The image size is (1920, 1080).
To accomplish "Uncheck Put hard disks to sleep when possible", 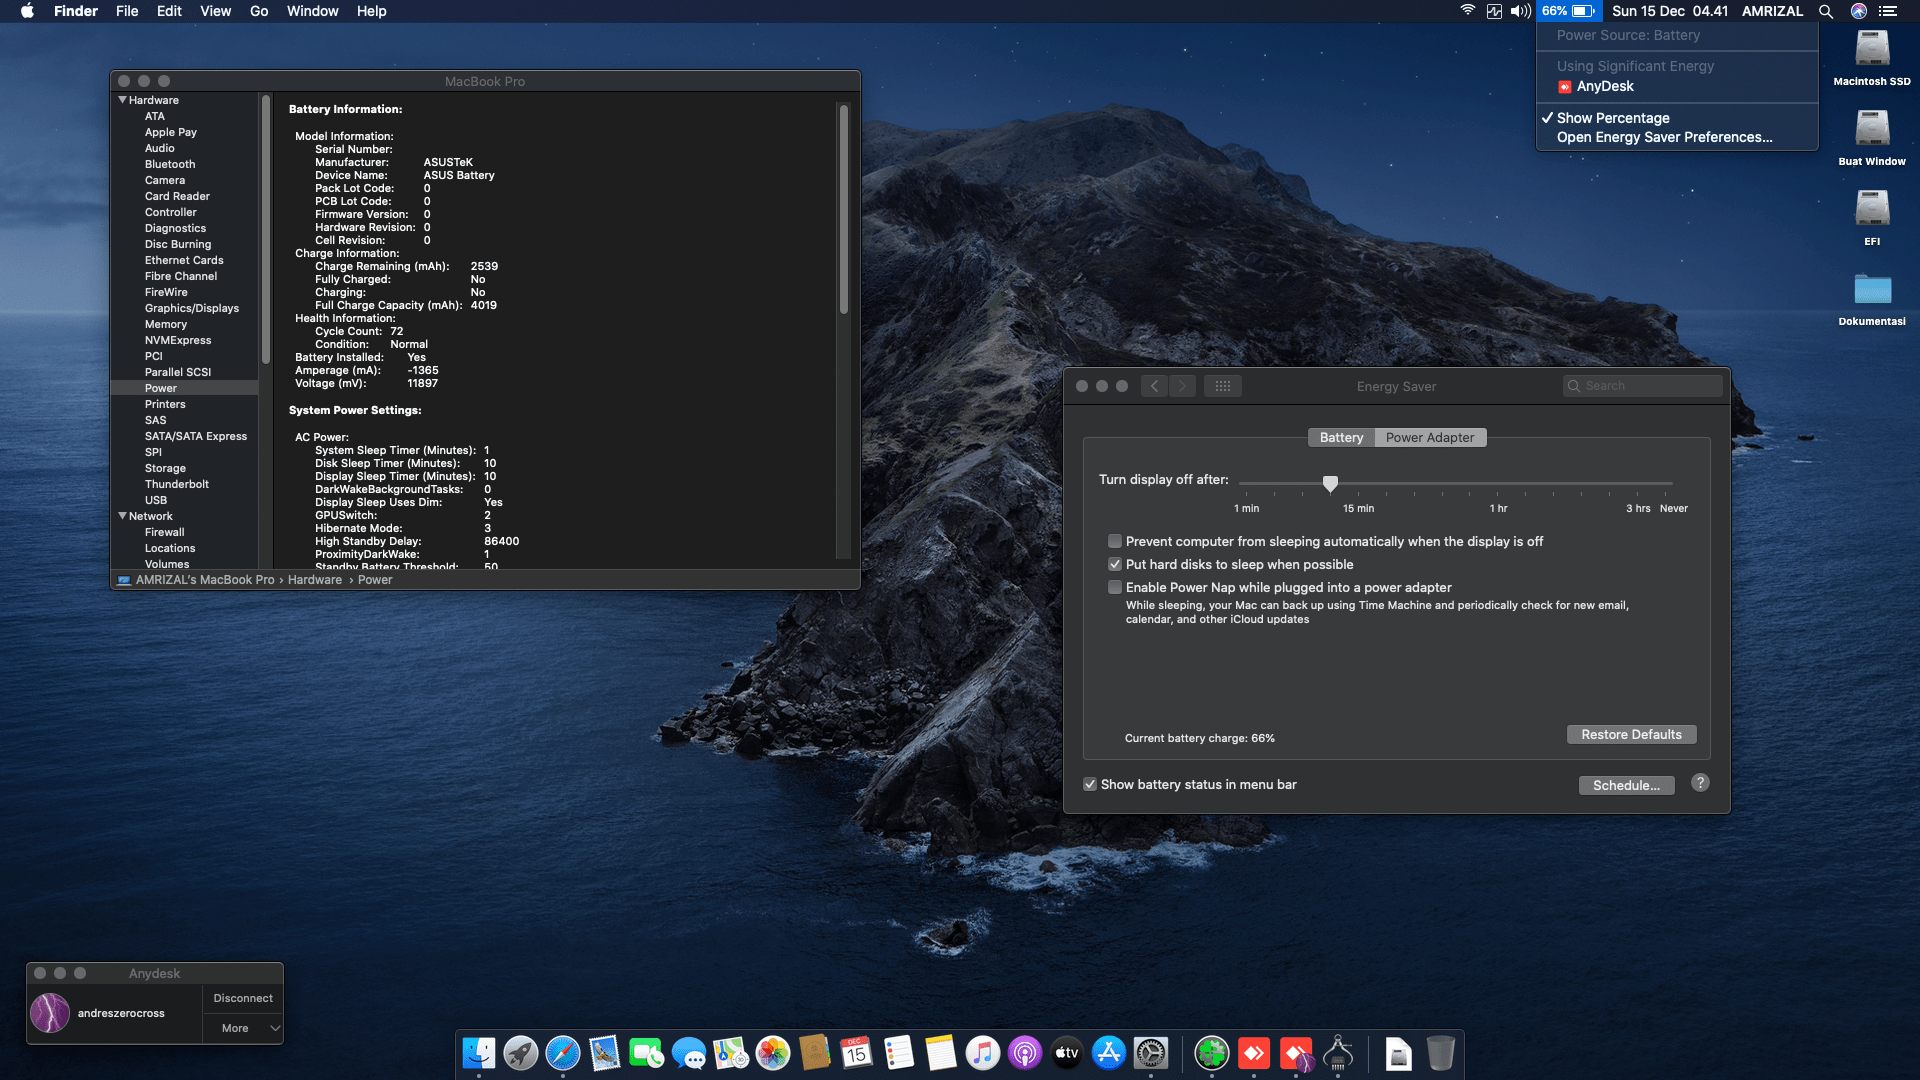I will point(1115,564).
